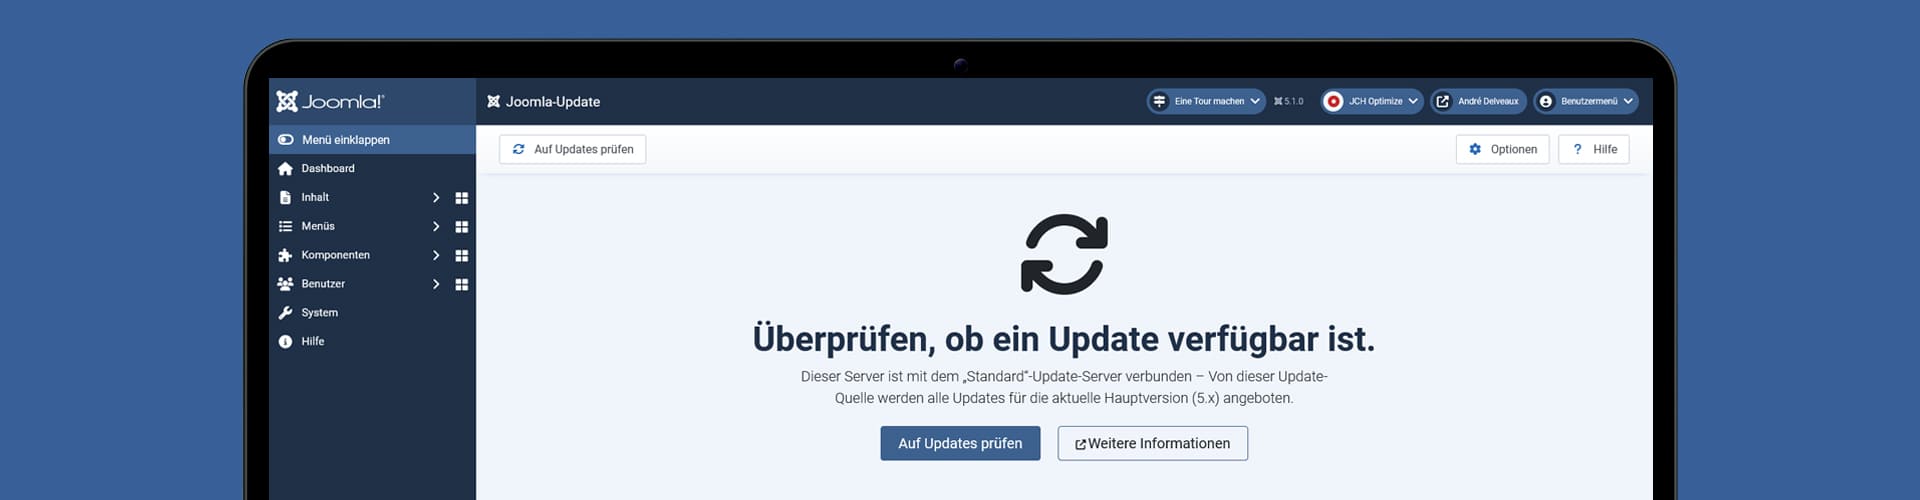
Task: Open the Benutzermenü dropdown
Action: click(1586, 101)
